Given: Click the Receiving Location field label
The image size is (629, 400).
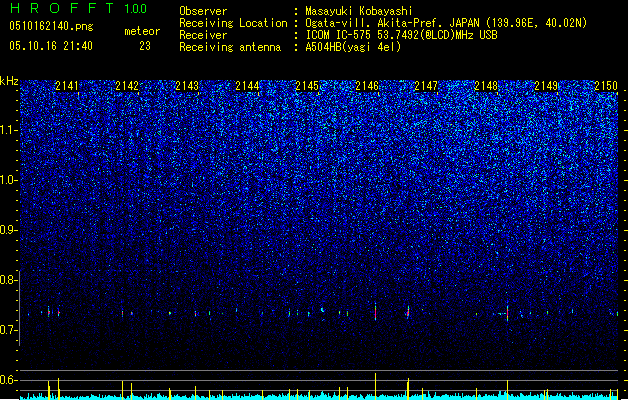Looking at the screenshot, I should (233, 23).
